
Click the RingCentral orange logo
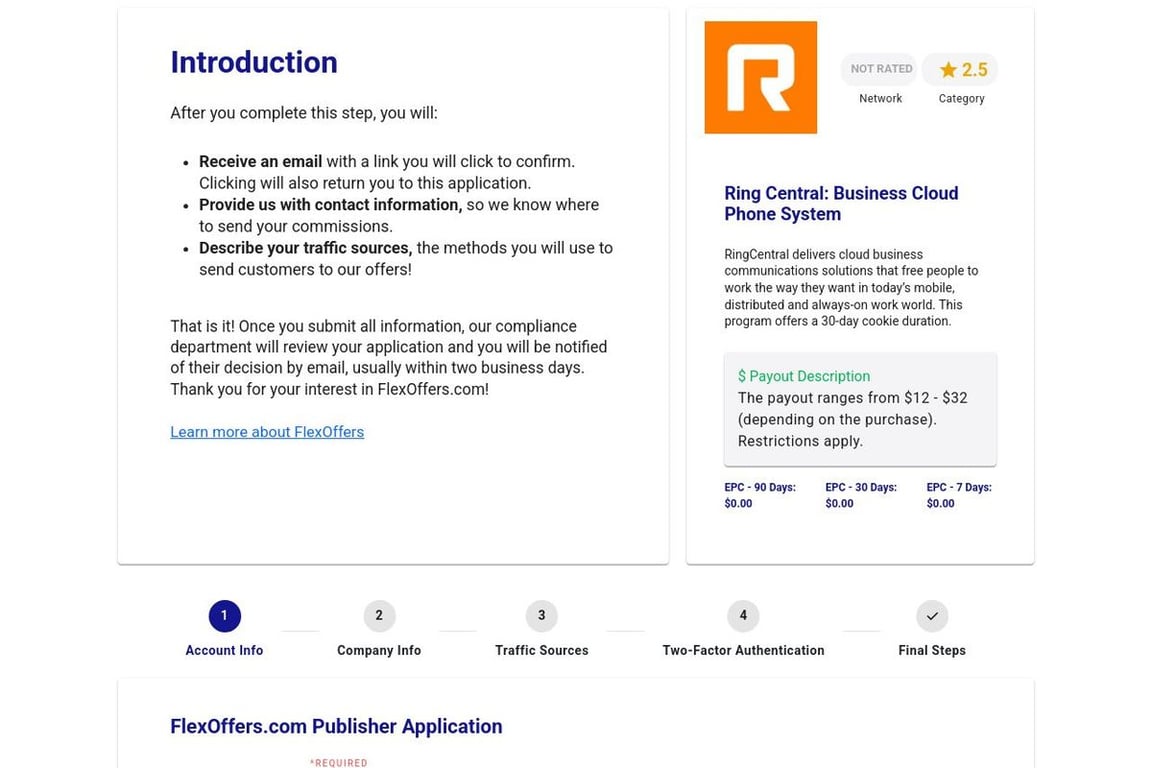[760, 77]
